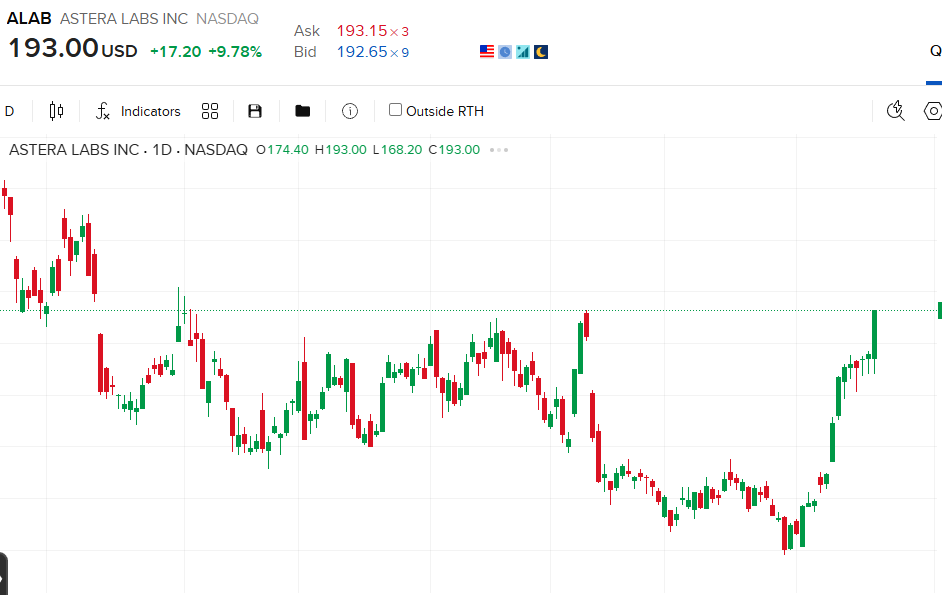Click the chart info circle icon
This screenshot has height=595, width=942.
click(349, 111)
